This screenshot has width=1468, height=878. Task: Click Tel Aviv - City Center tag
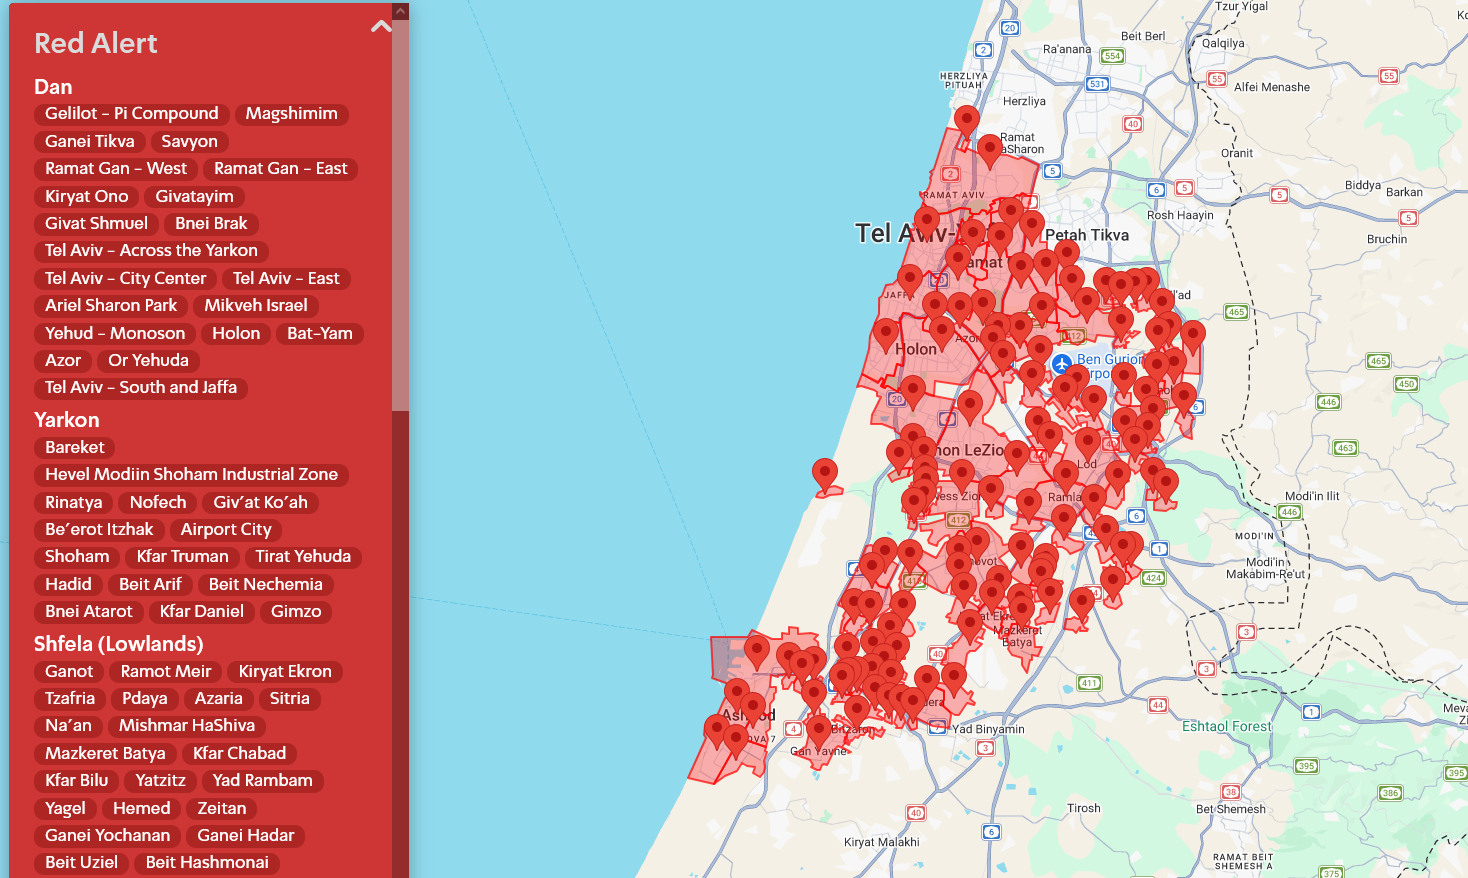tap(126, 279)
